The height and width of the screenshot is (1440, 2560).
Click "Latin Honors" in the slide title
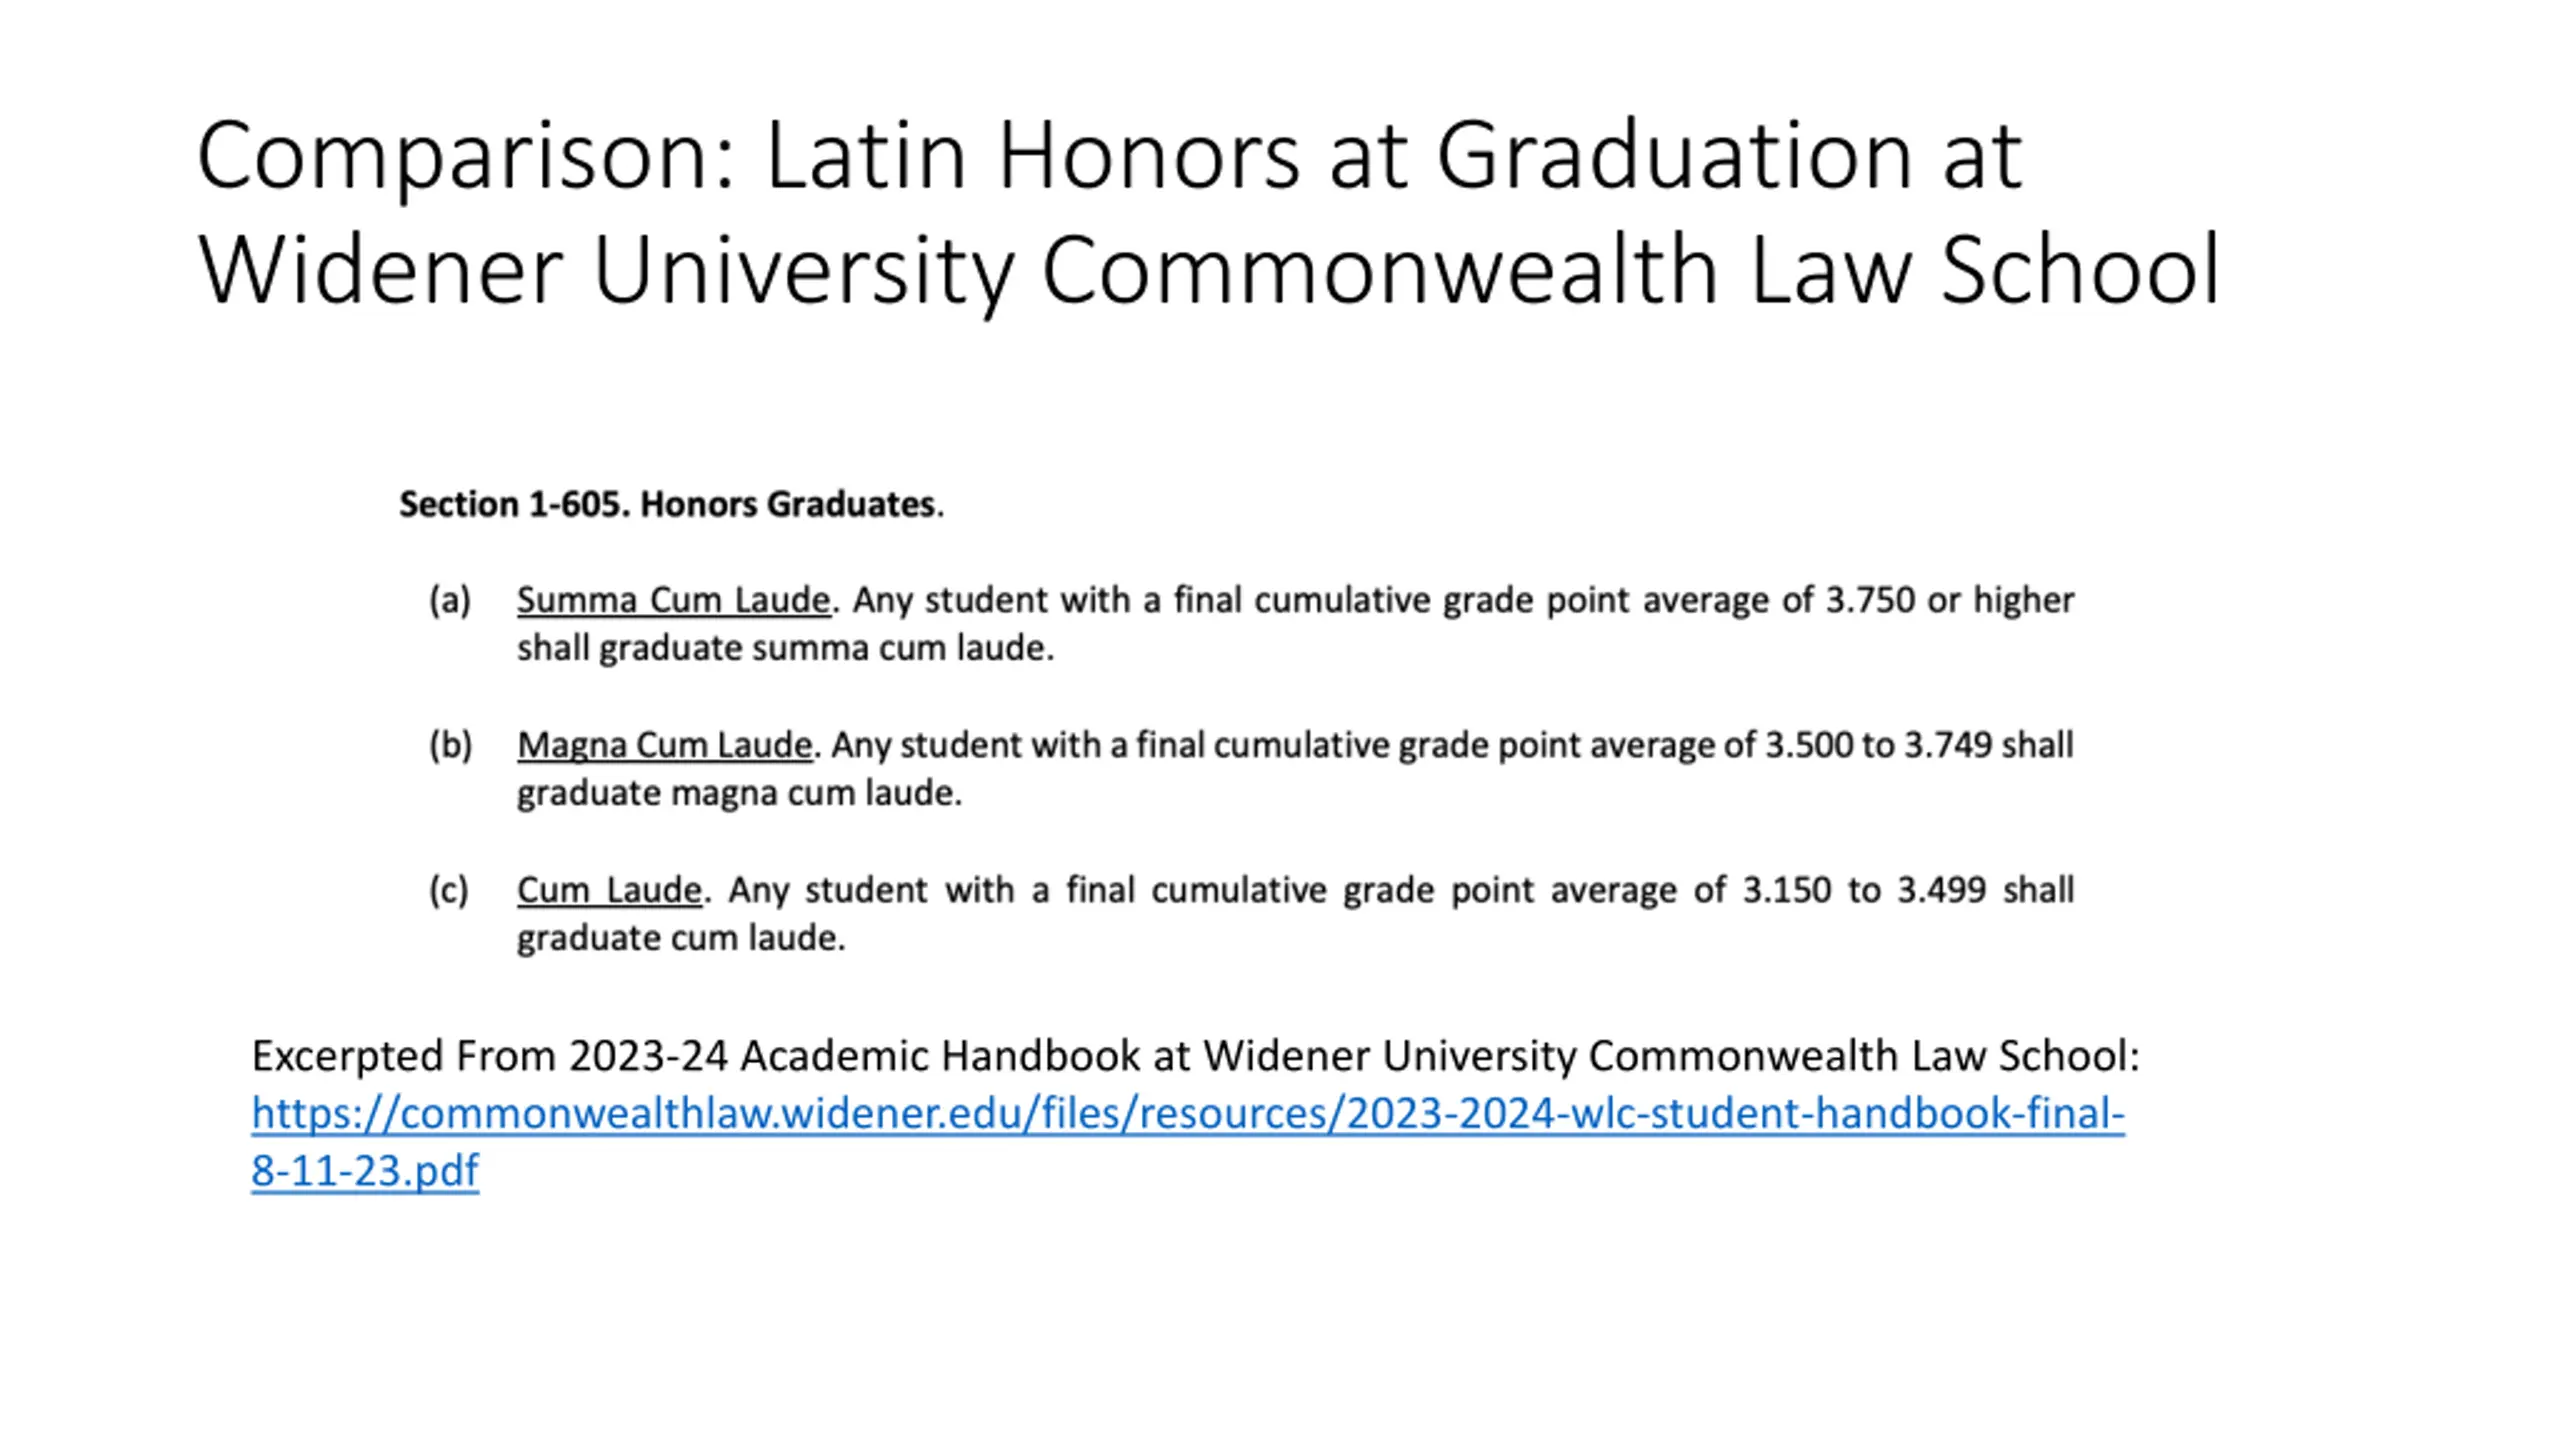[1032, 156]
